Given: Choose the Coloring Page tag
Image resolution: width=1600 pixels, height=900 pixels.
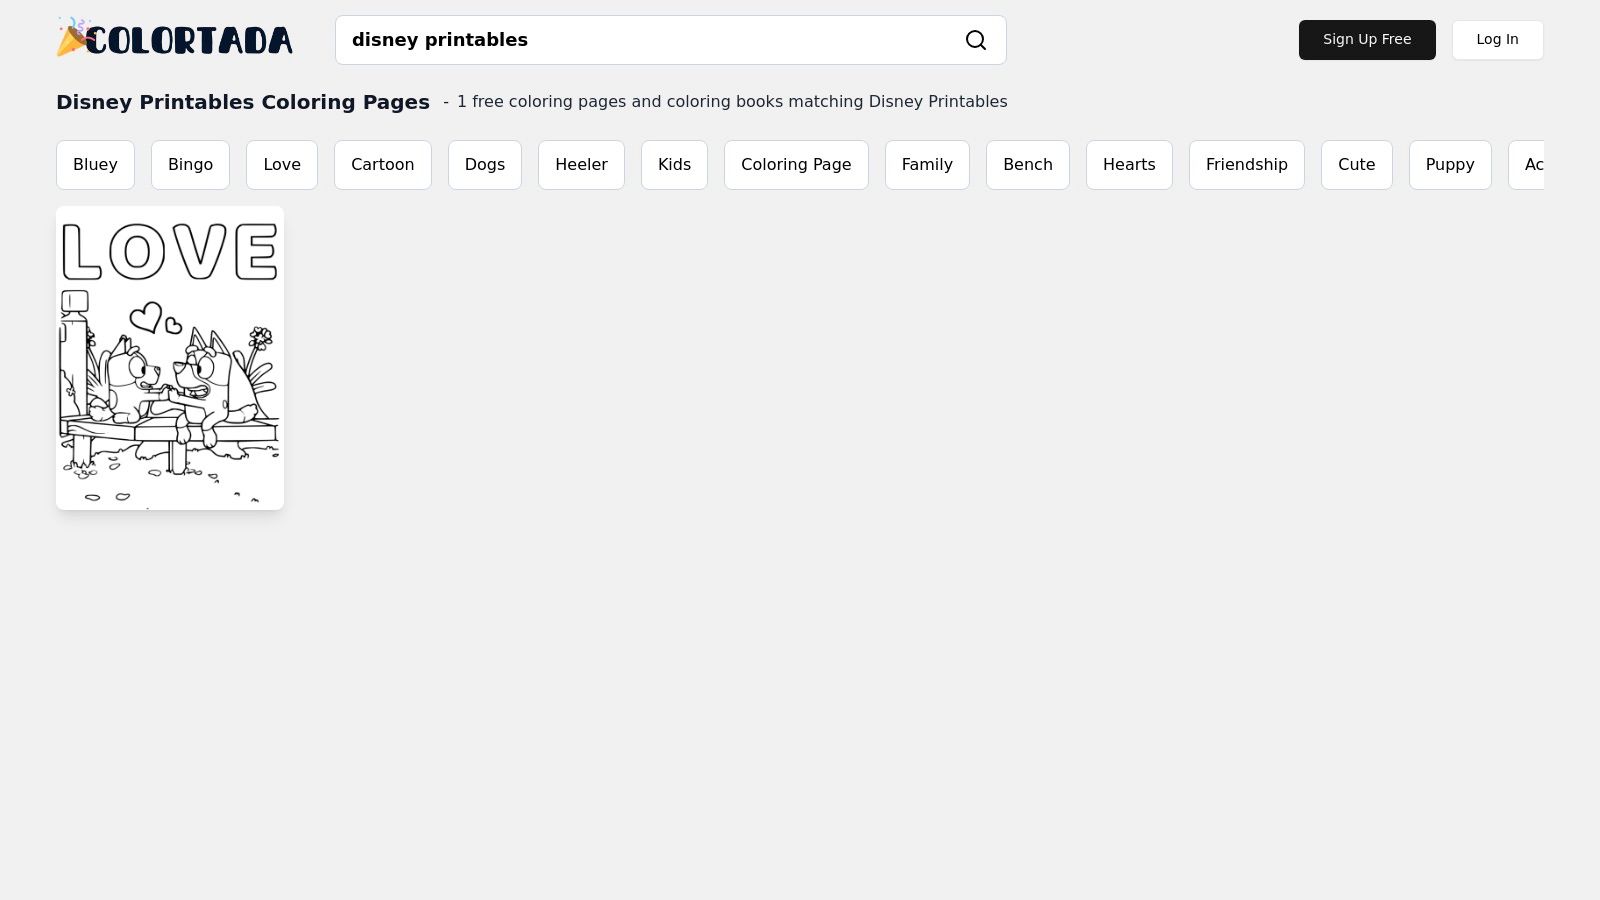Looking at the screenshot, I should [x=796, y=165].
